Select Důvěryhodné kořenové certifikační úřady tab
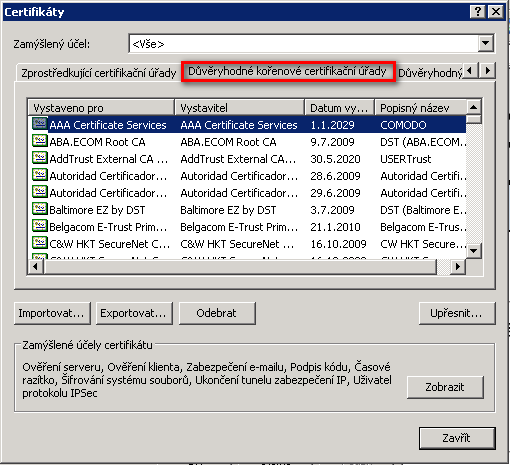 pyautogui.click(x=288, y=71)
